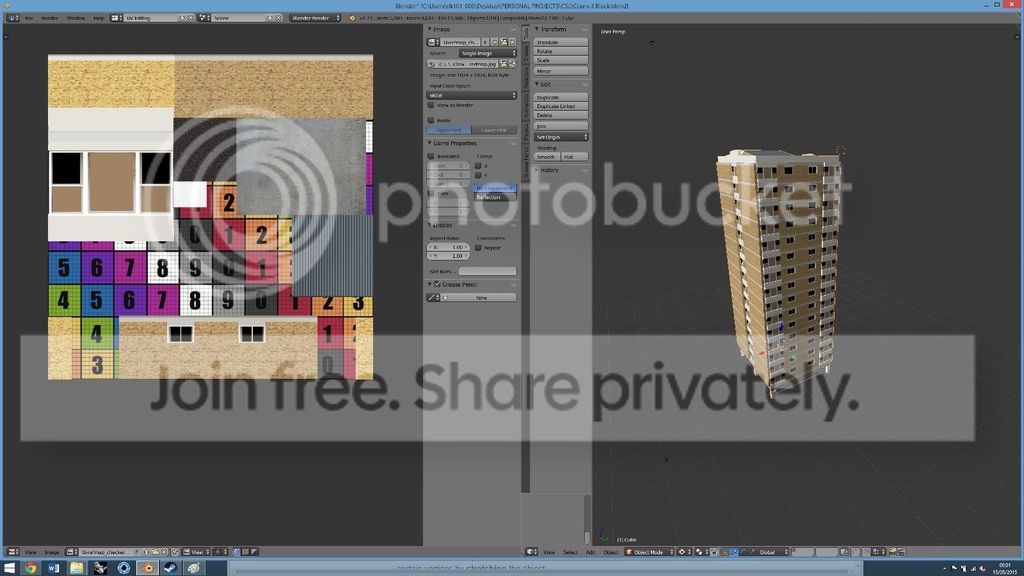Open Microsoft Word from taskbar
1024x576 pixels.
coord(54,568)
